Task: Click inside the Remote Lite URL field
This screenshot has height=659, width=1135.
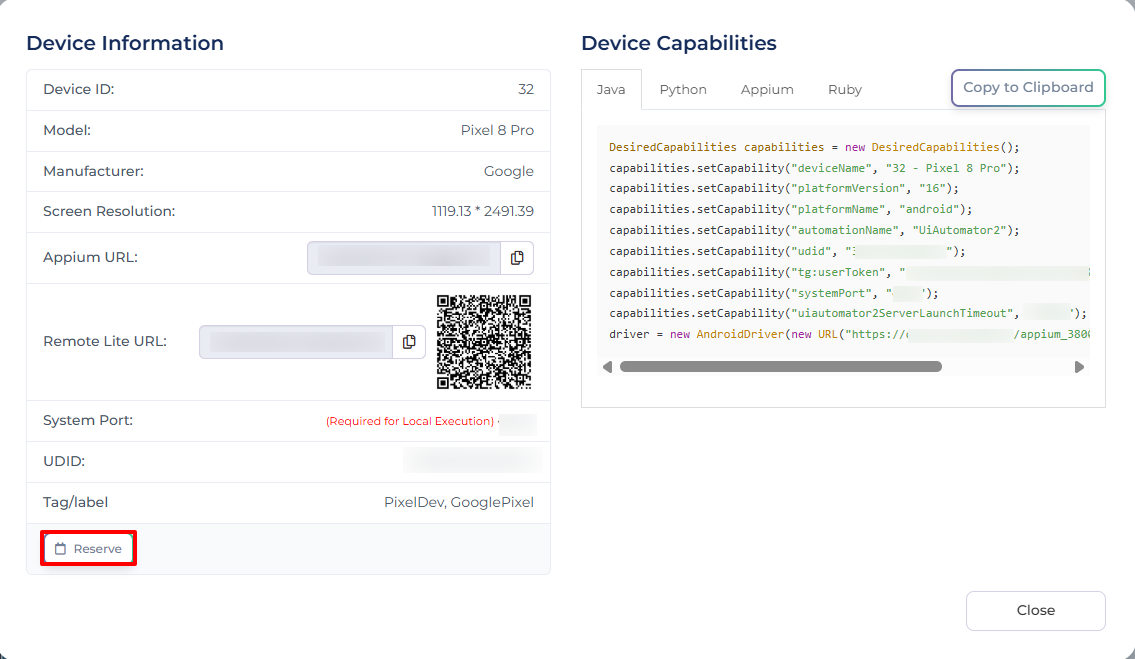Action: click(x=295, y=342)
